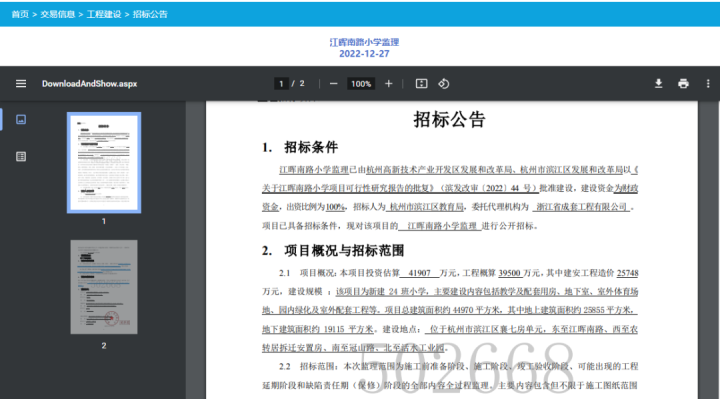
Task: Show the thumbnails view in the sidebar
Action: (21, 119)
